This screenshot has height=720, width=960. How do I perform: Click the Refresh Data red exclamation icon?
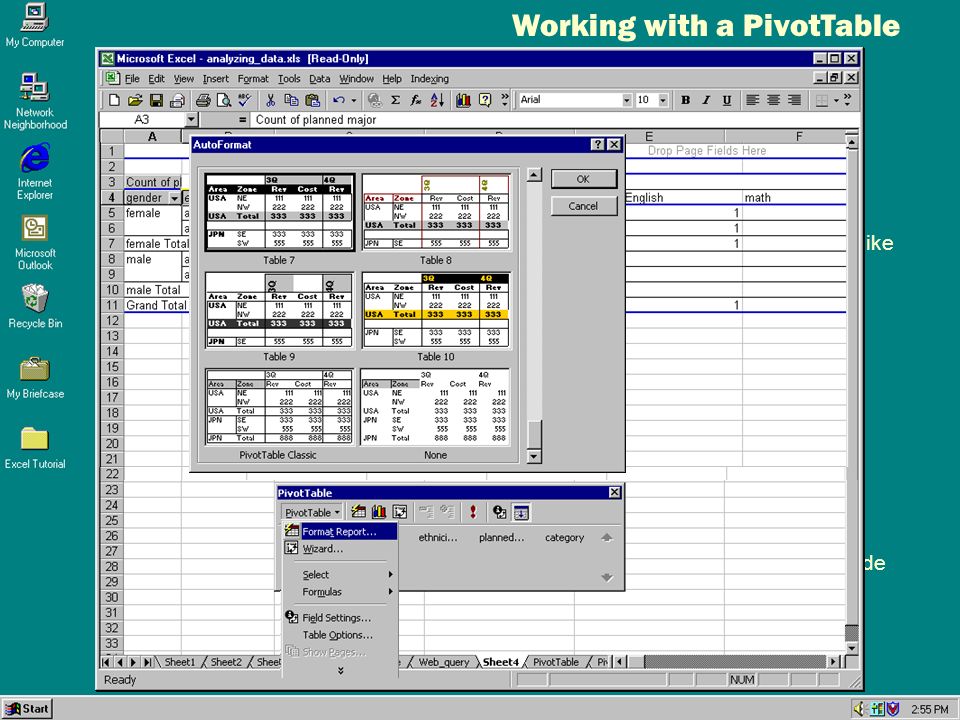coord(473,512)
